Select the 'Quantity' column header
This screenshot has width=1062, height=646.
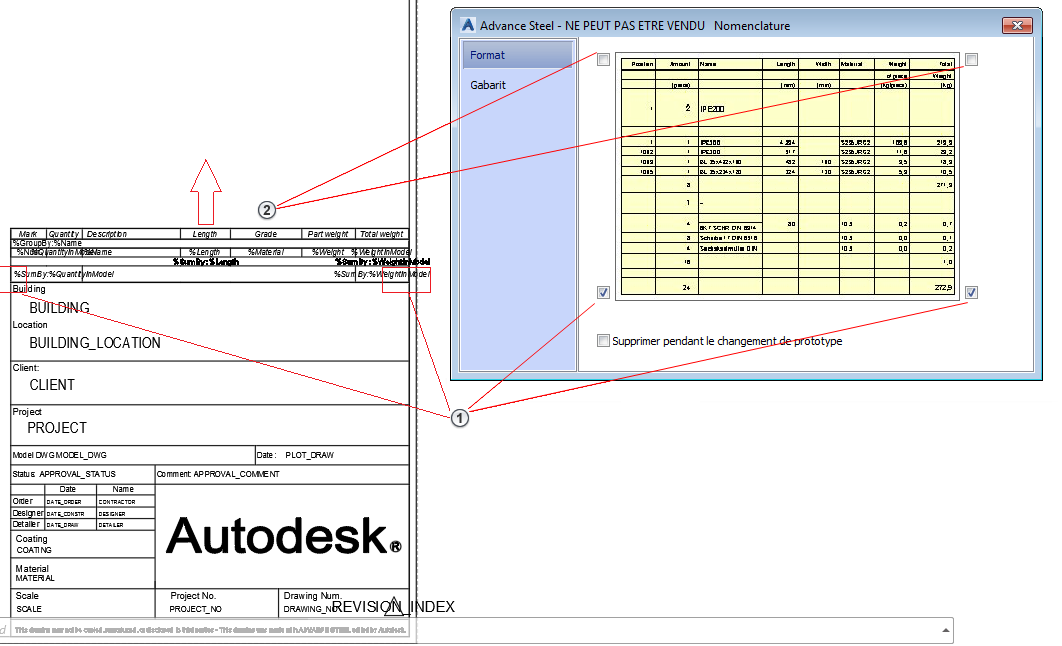point(64,234)
